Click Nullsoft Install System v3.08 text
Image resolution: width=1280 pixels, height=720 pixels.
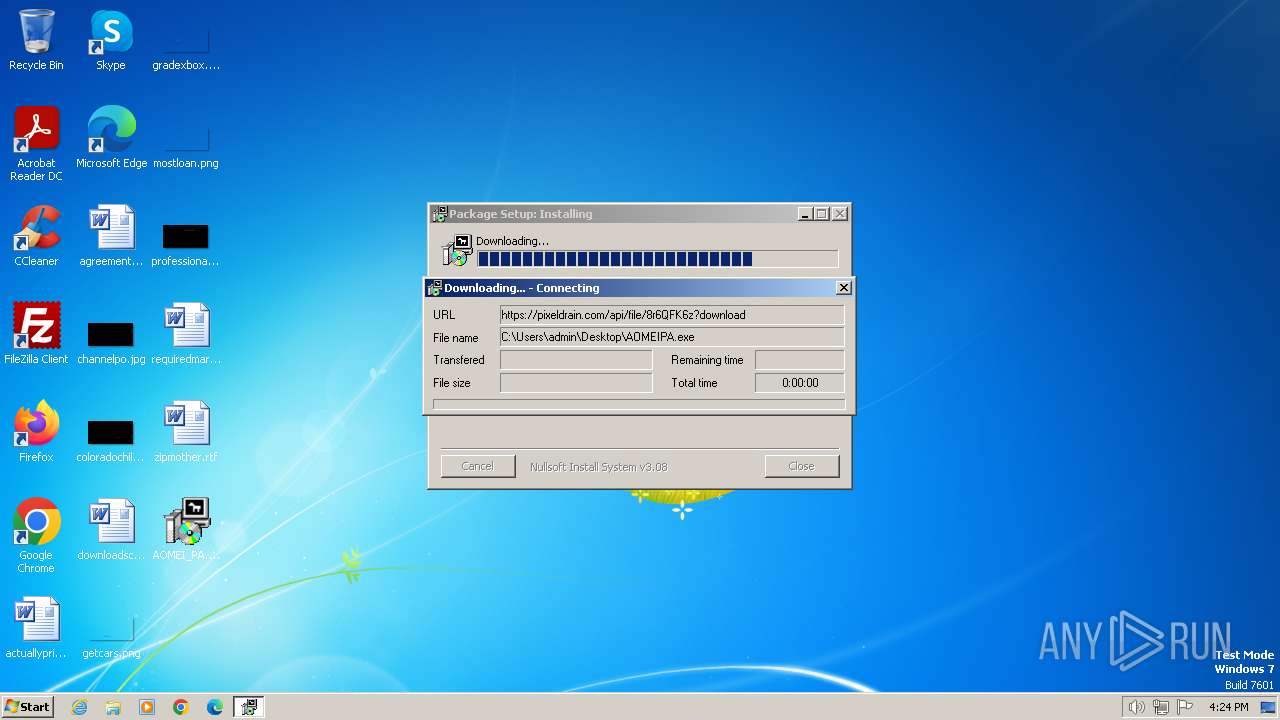[599, 467]
